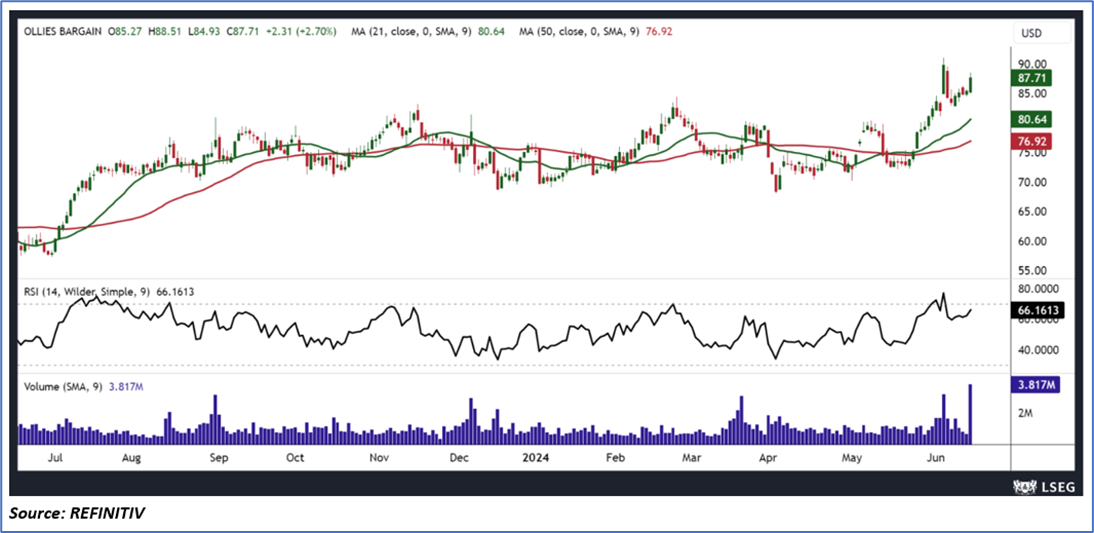Click the Jul label on time axis

tap(56, 458)
